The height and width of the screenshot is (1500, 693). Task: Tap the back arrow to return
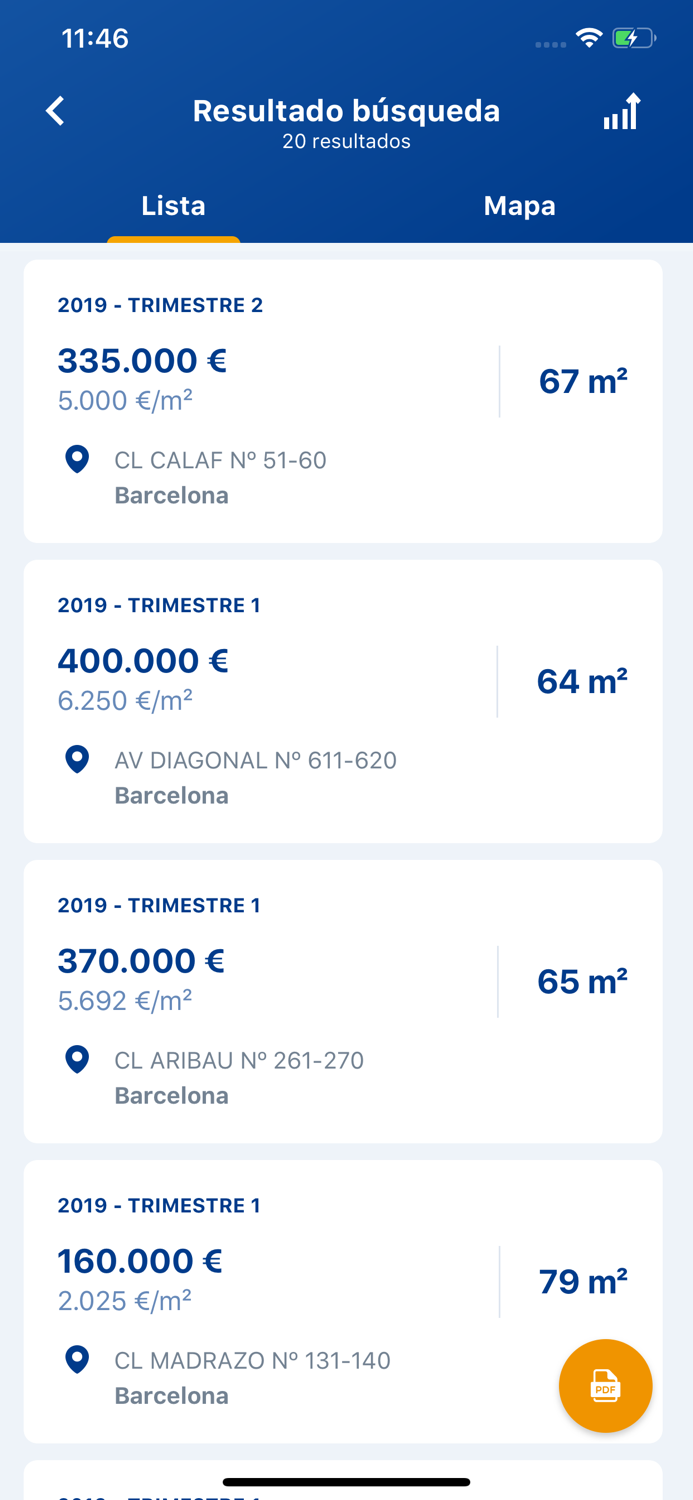[x=55, y=111]
